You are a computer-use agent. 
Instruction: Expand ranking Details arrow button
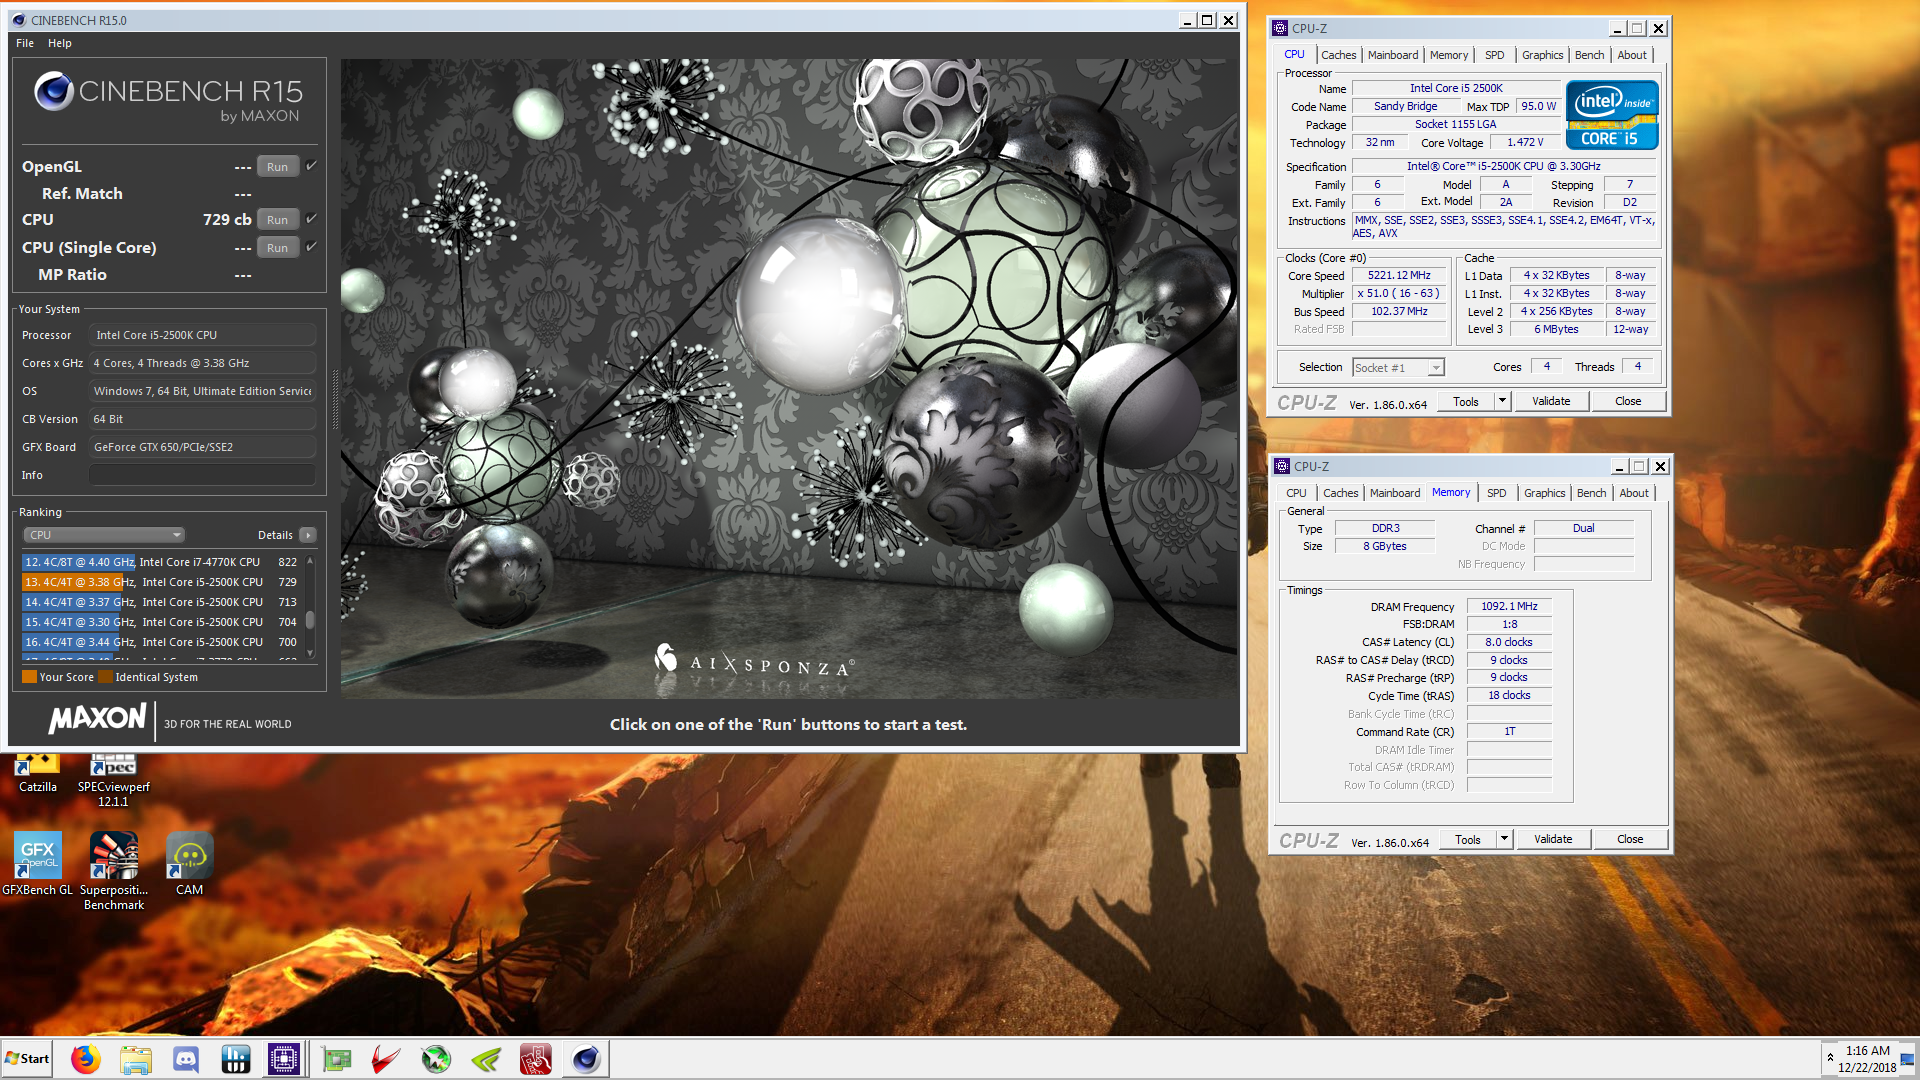tap(308, 535)
